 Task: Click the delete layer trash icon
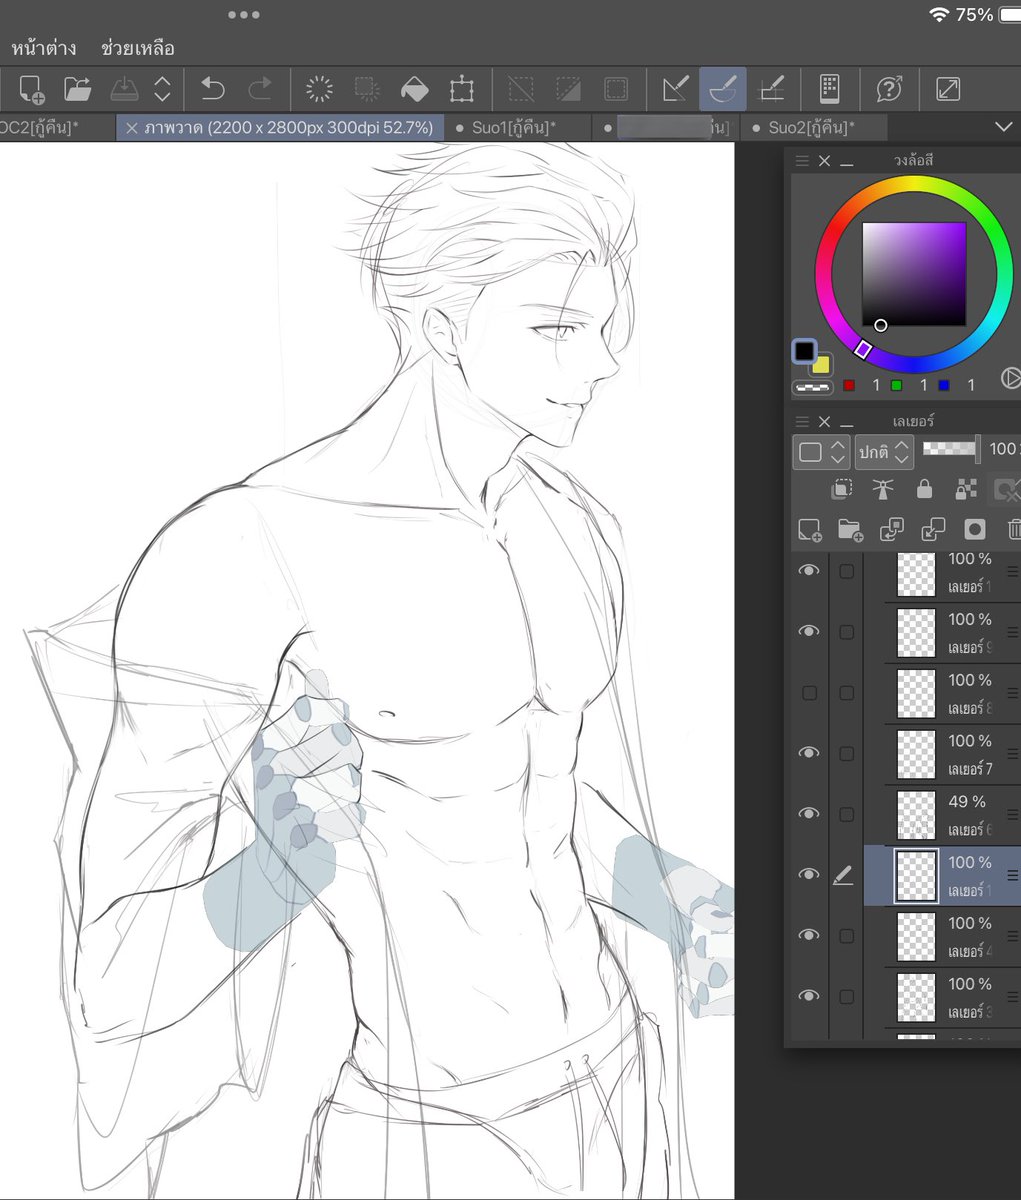(1015, 529)
